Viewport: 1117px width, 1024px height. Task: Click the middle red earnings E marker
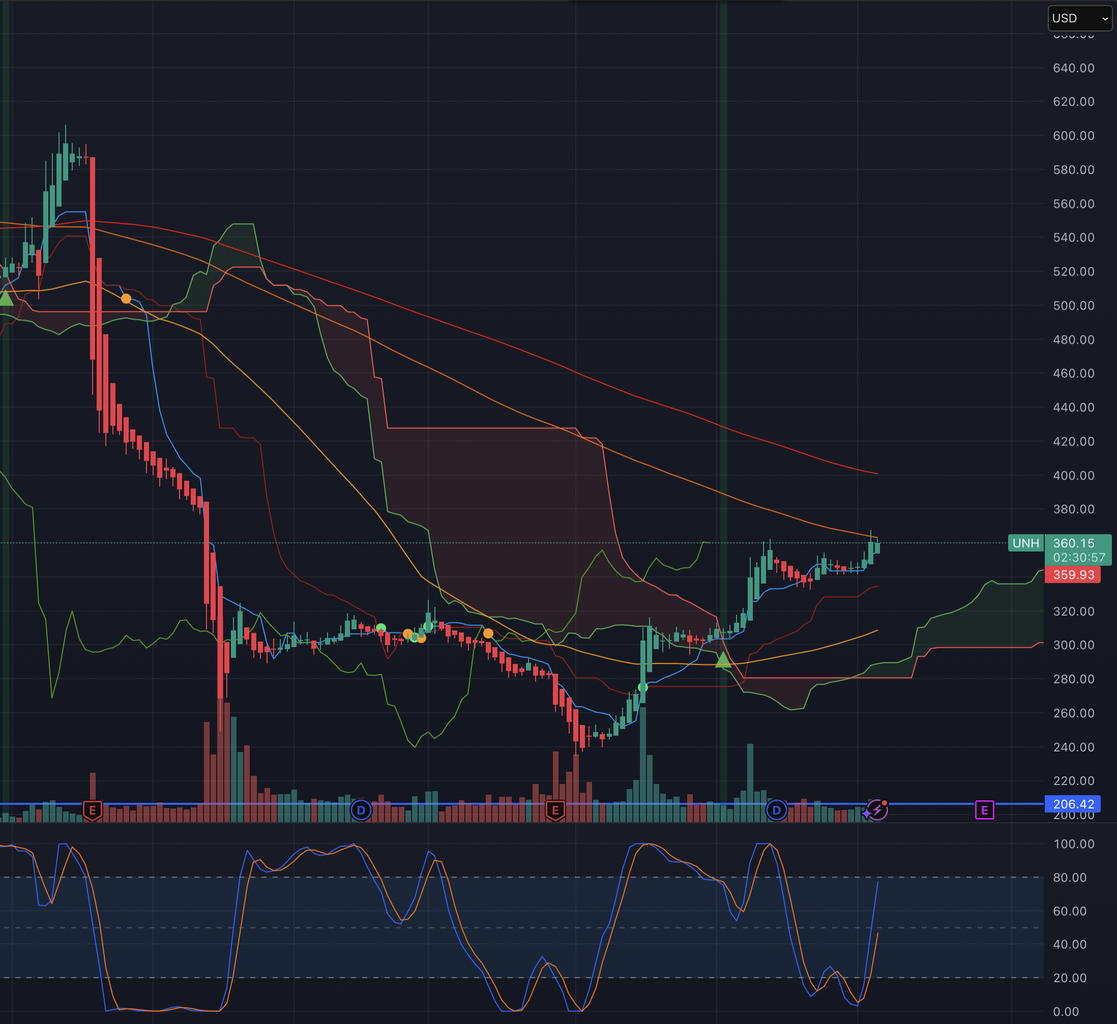[555, 809]
